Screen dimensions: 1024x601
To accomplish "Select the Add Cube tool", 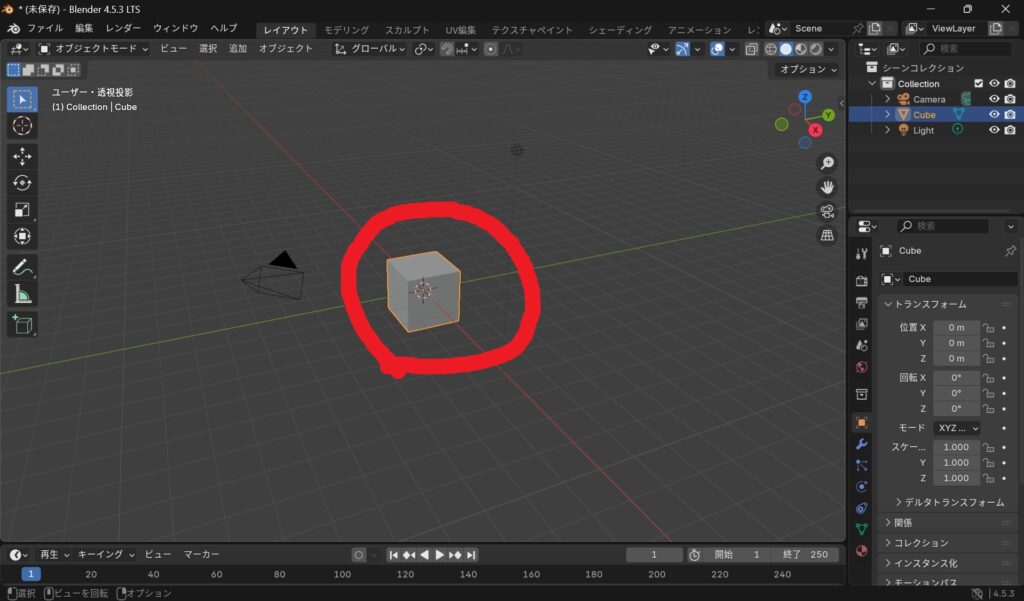I will coord(22,324).
